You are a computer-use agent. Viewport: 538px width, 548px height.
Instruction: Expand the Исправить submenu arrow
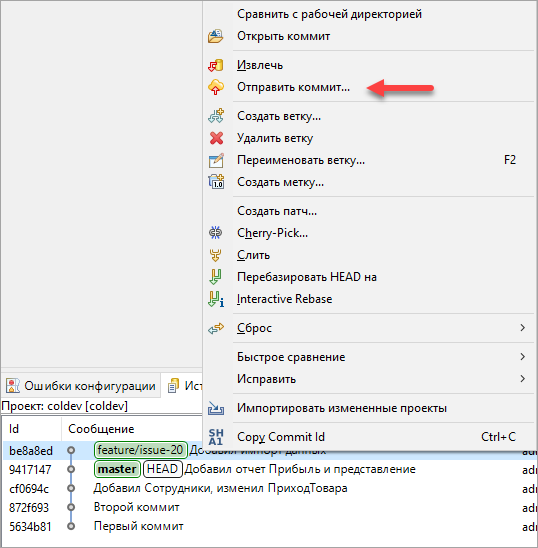tap(522, 379)
